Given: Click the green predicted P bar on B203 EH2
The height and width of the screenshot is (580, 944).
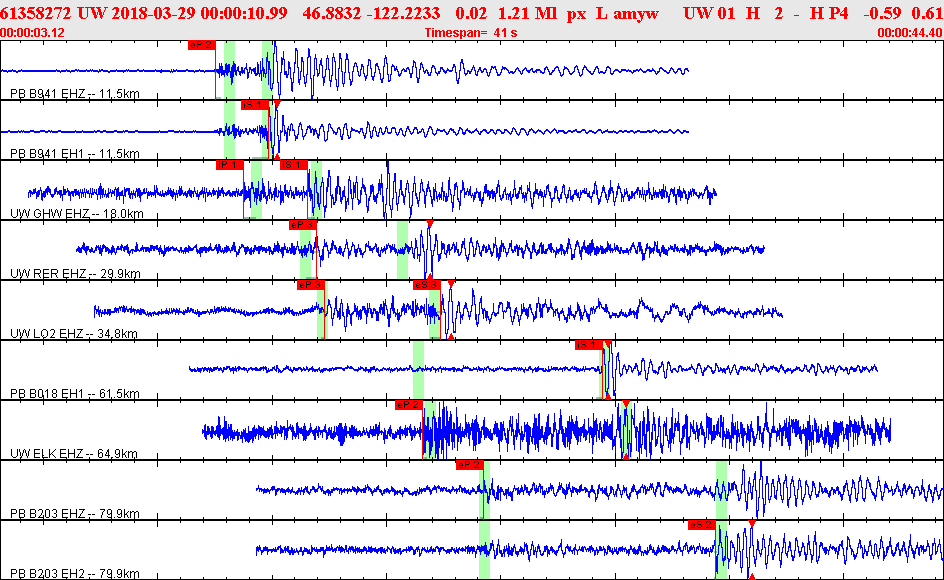Looking at the screenshot, I should [x=484, y=550].
